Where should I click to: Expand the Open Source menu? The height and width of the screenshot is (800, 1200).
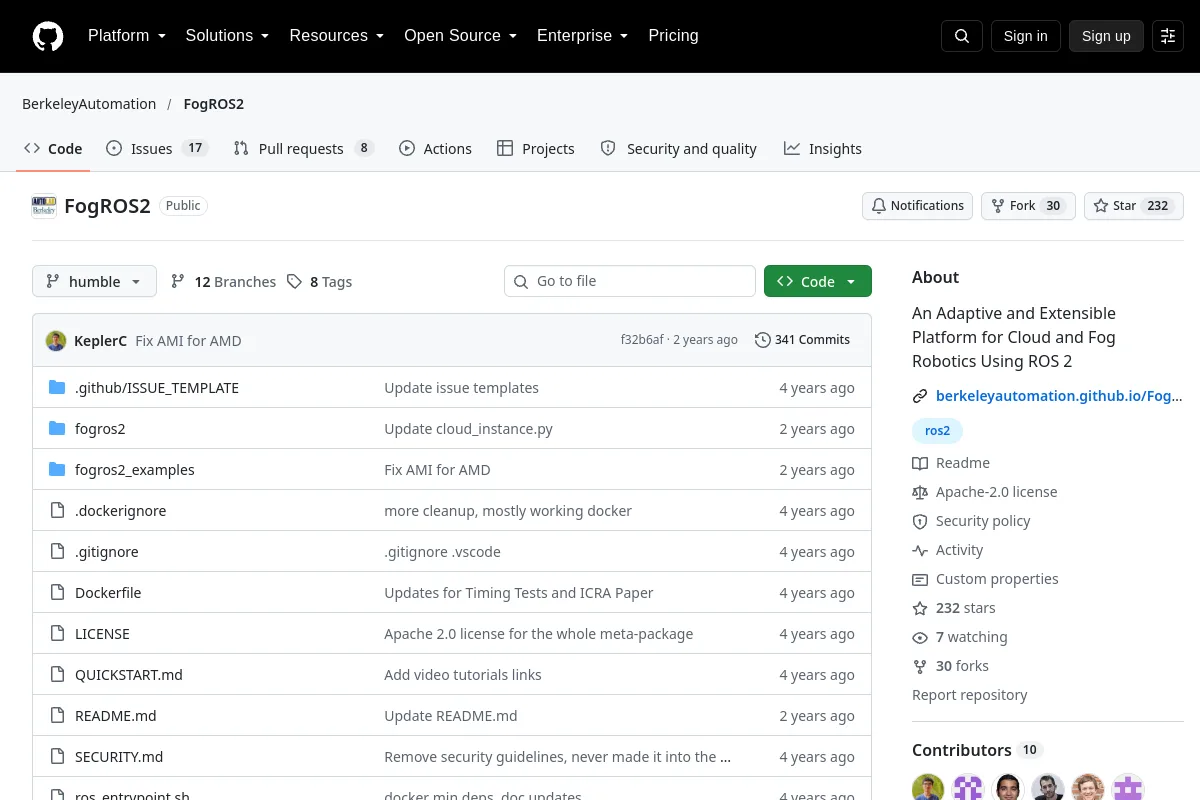[x=460, y=36]
